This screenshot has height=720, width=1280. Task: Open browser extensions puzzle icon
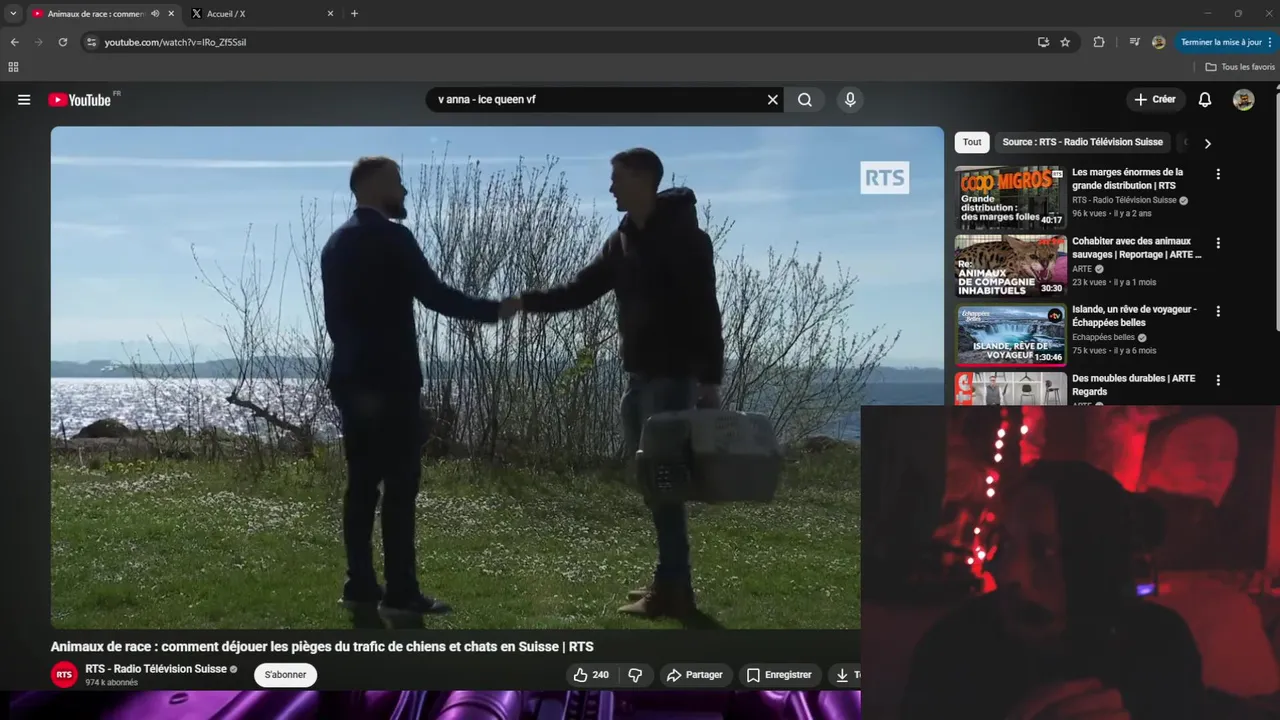coord(1099,42)
